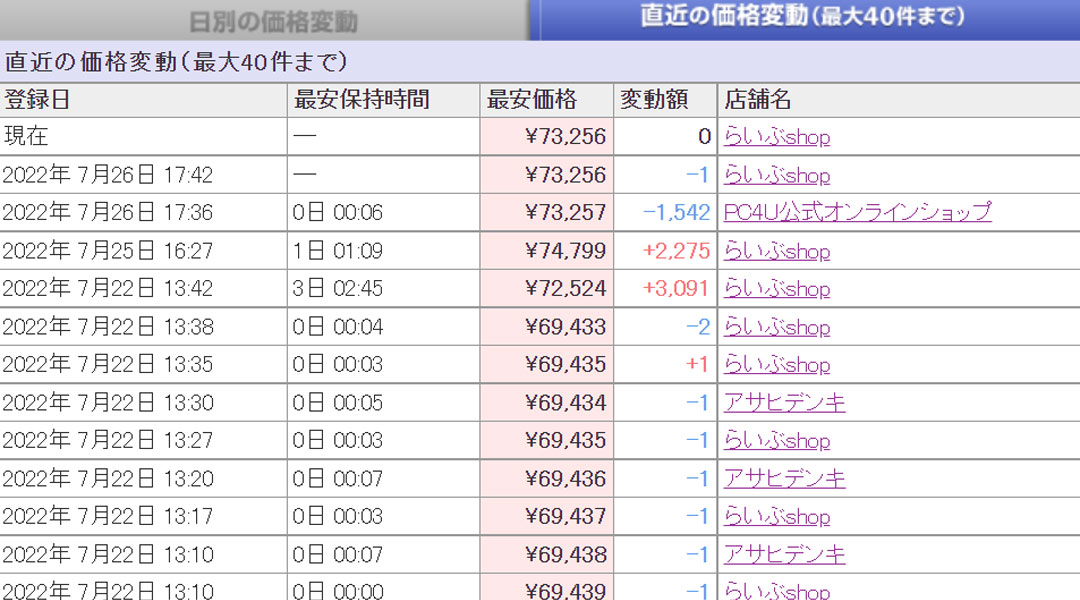1080x600 pixels.
Task: Open らいぶshop link in the 現在 row
Action: (x=776, y=137)
